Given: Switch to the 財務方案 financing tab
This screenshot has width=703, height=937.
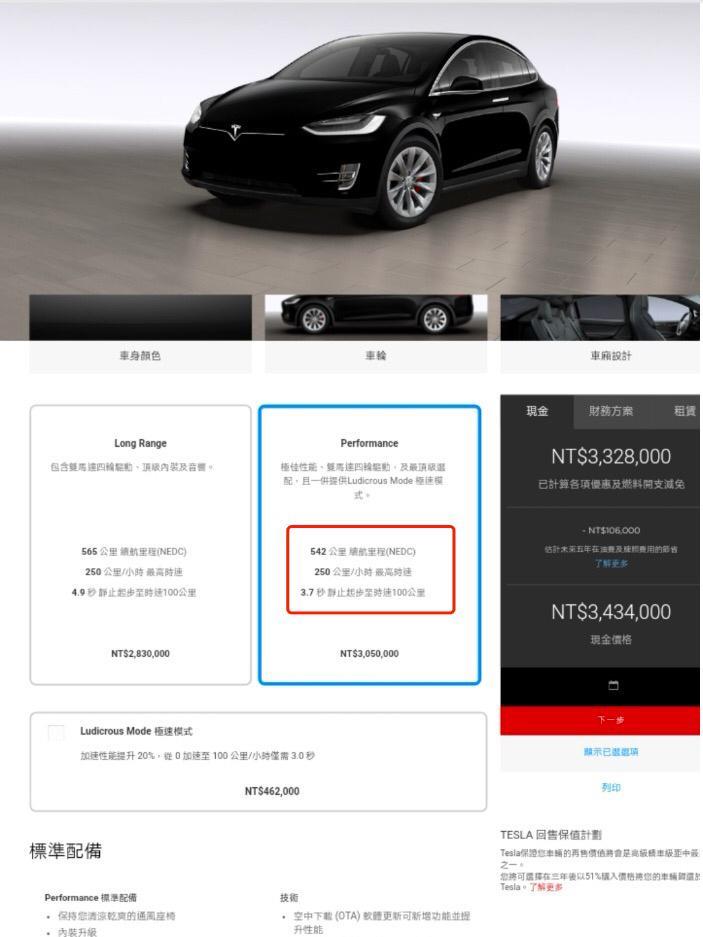Looking at the screenshot, I should 610,411.
